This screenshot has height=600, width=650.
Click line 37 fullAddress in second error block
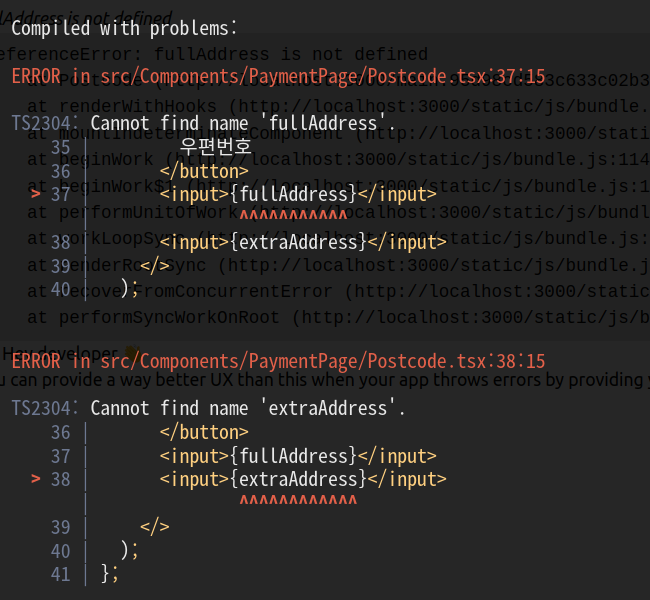pos(298,456)
